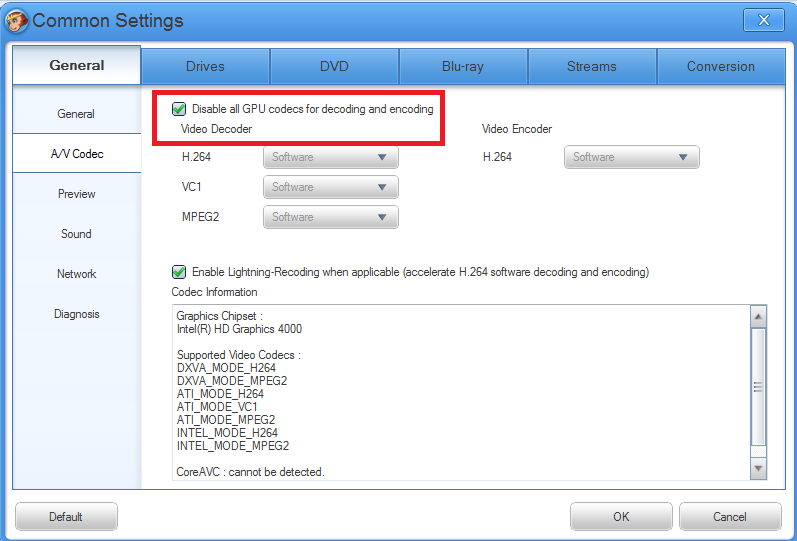
Task: Go to Sound settings in sidebar
Action: 76,234
